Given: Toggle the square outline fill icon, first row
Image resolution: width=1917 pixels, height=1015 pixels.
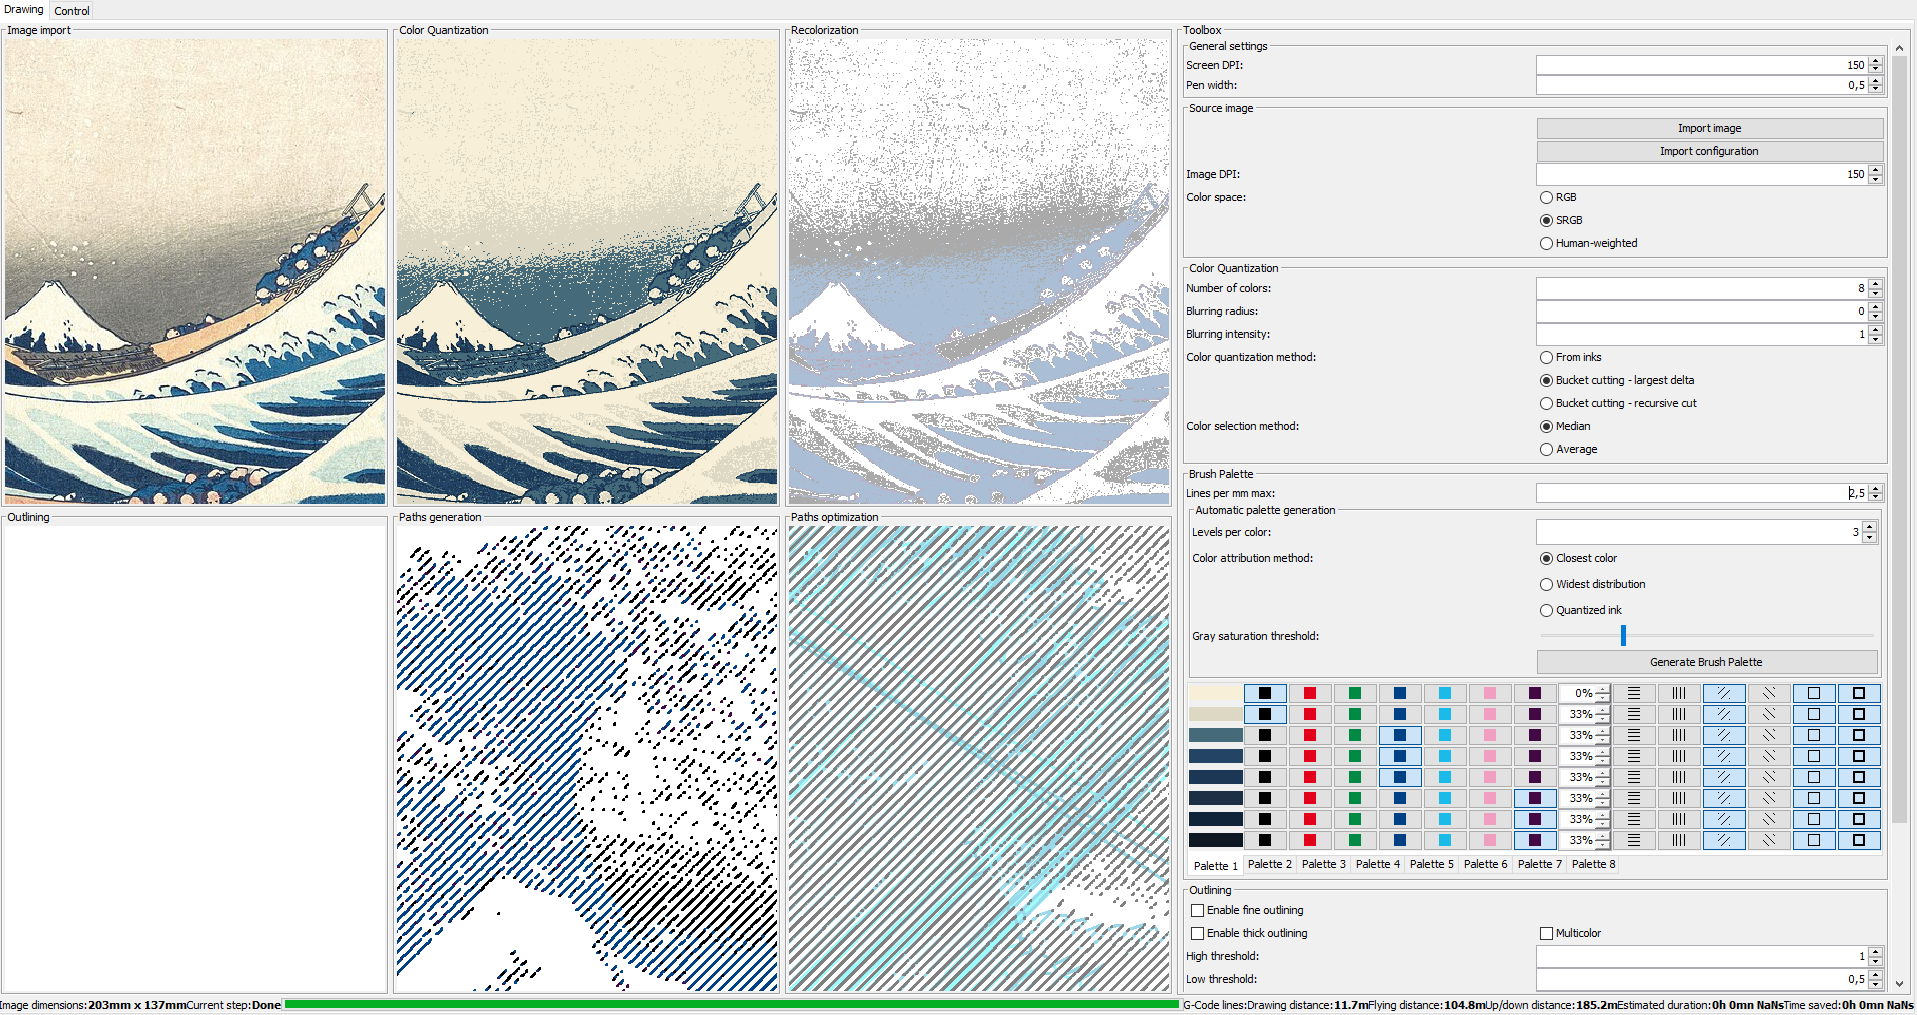Looking at the screenshot, I should [1813, 692].
